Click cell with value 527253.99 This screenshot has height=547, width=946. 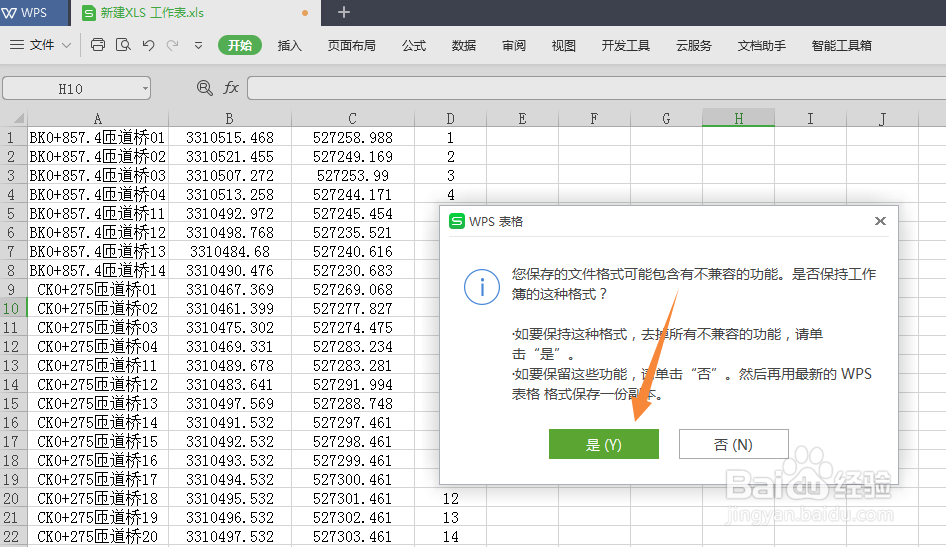(352, 175)
